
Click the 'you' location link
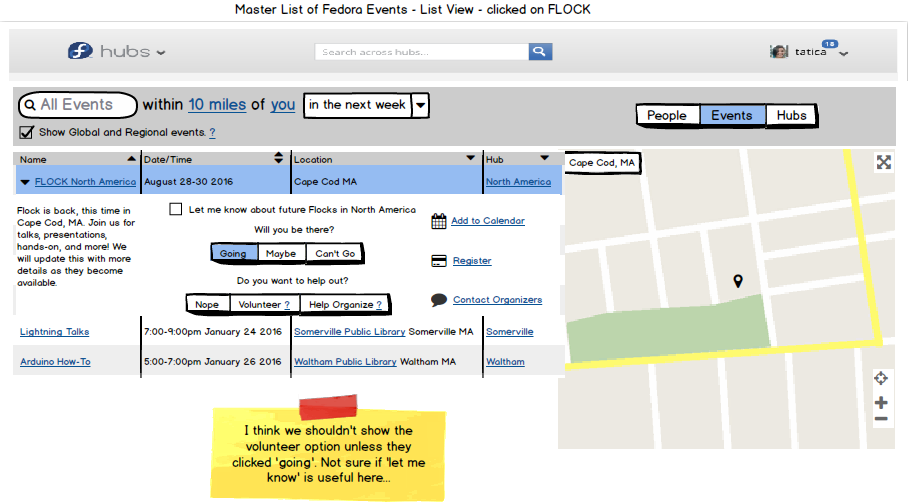[283, 105]
